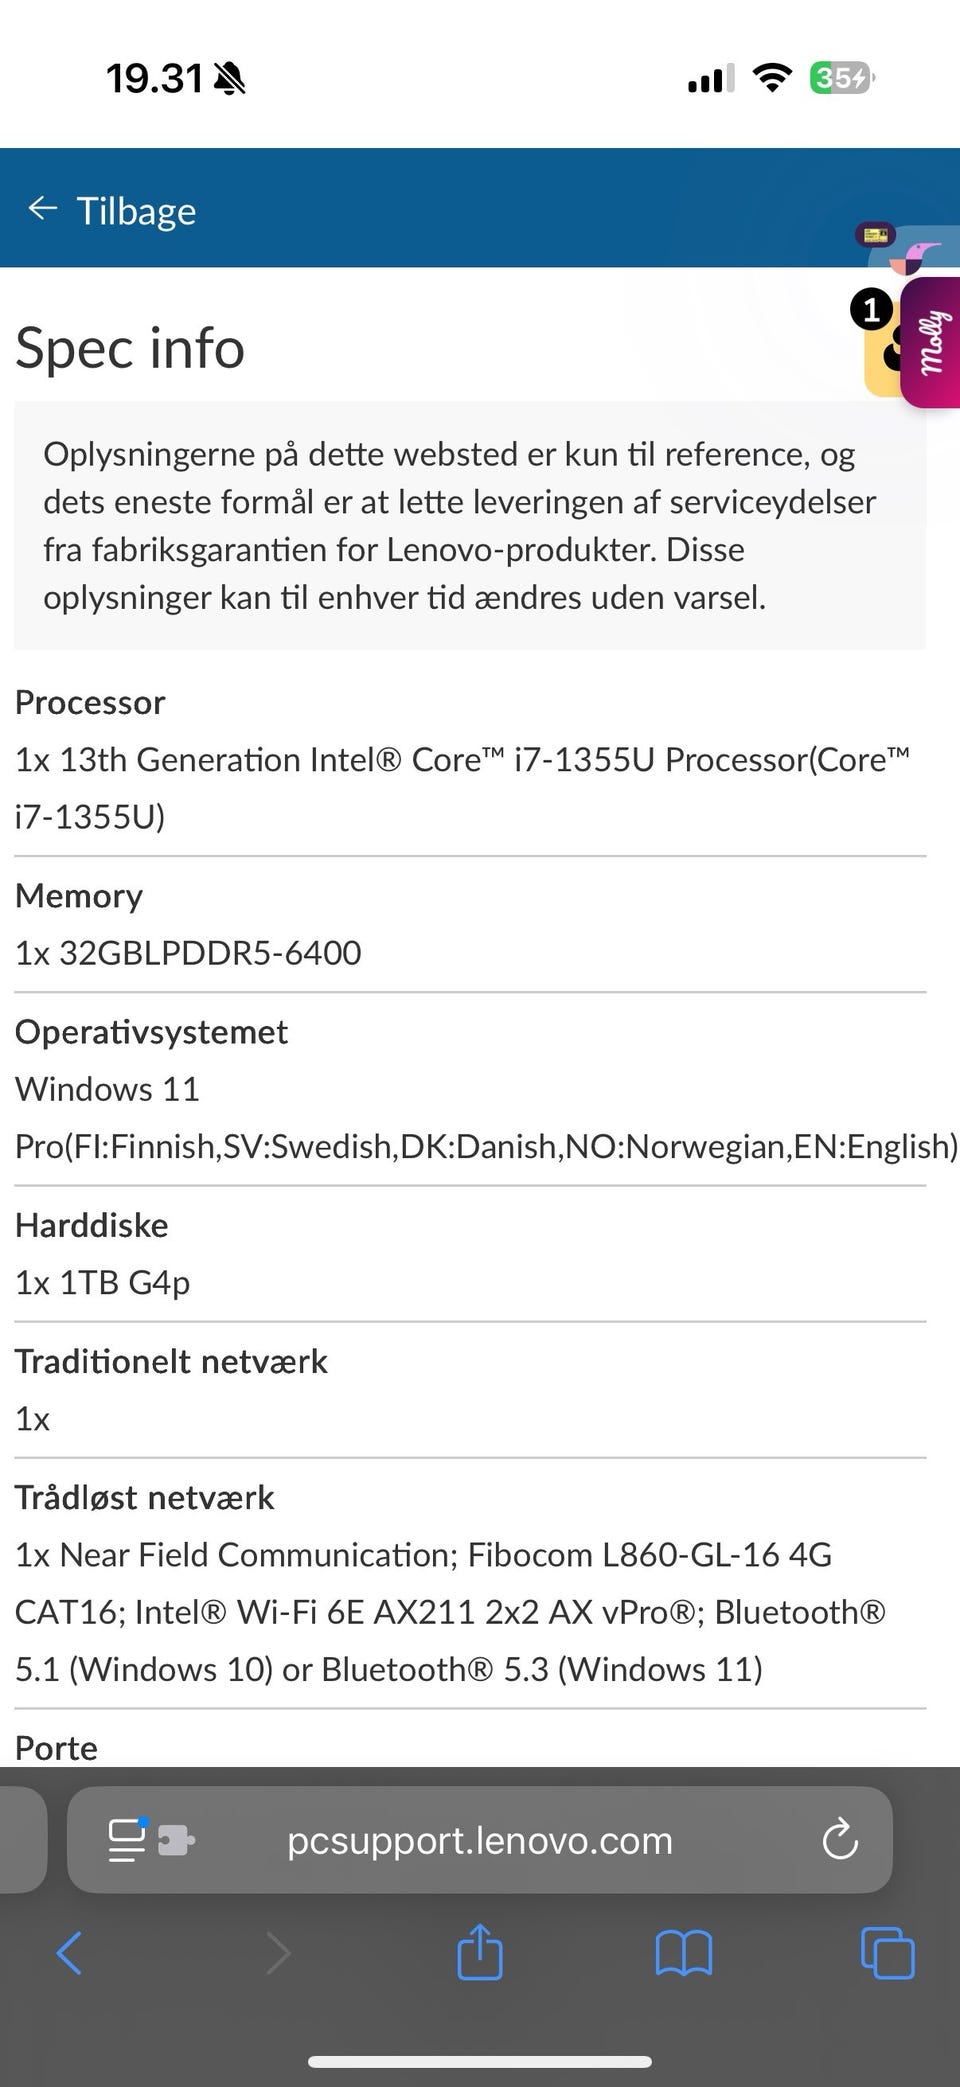
Task: Tap the silent mode bell icon
Action: pyautogui.click(x=230, y=78)
